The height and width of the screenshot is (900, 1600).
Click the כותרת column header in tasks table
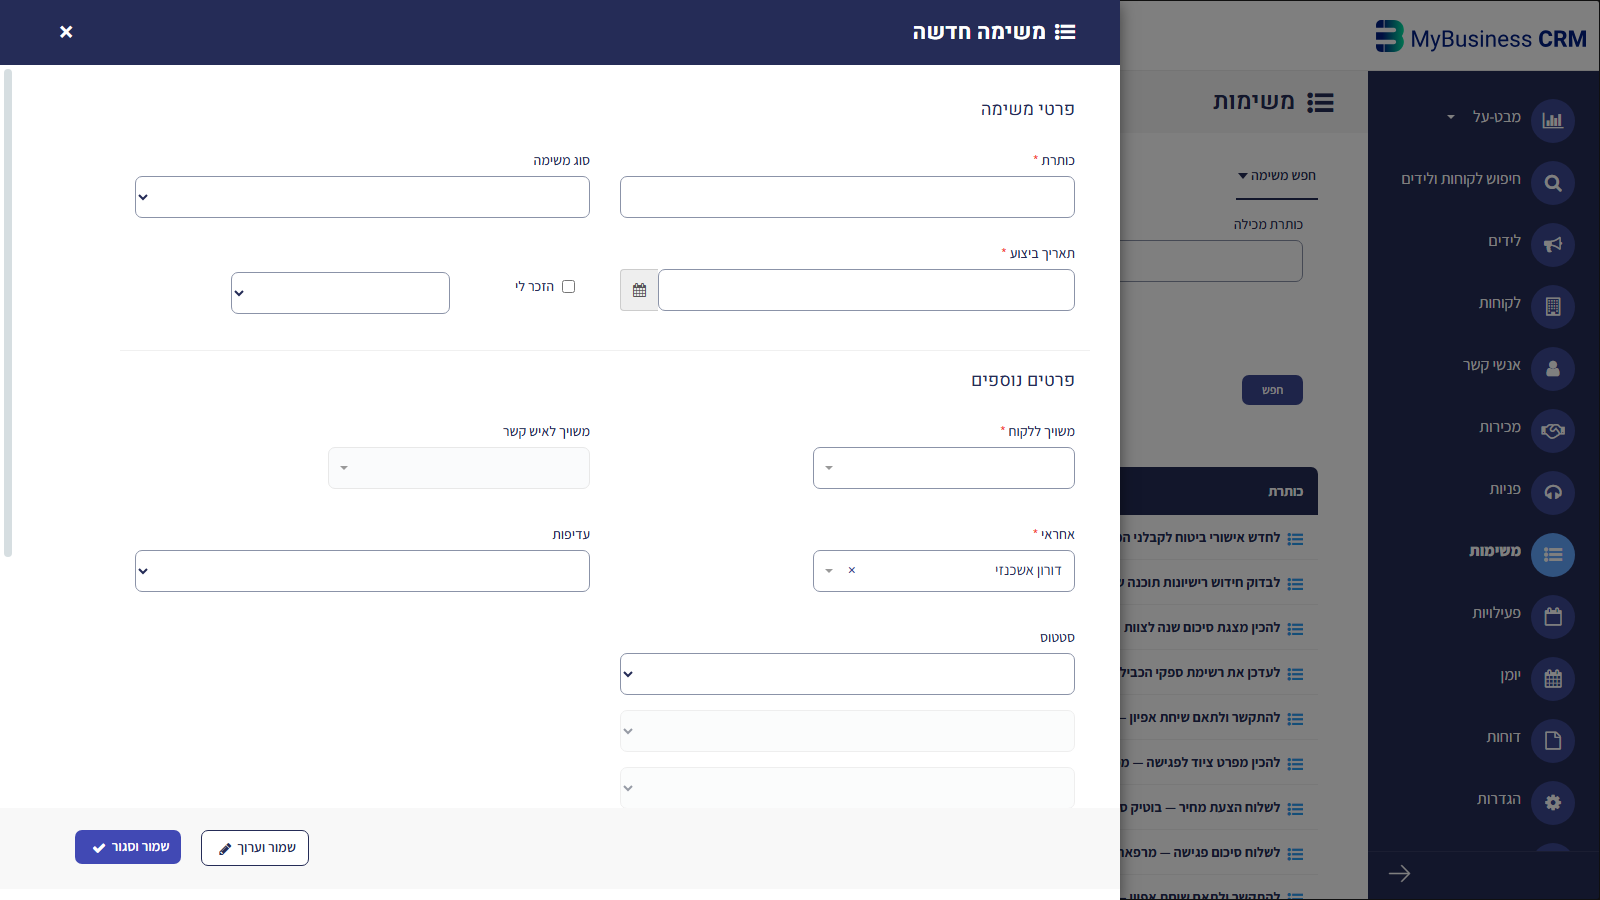pyautogui.click(x=1286, y=491)
